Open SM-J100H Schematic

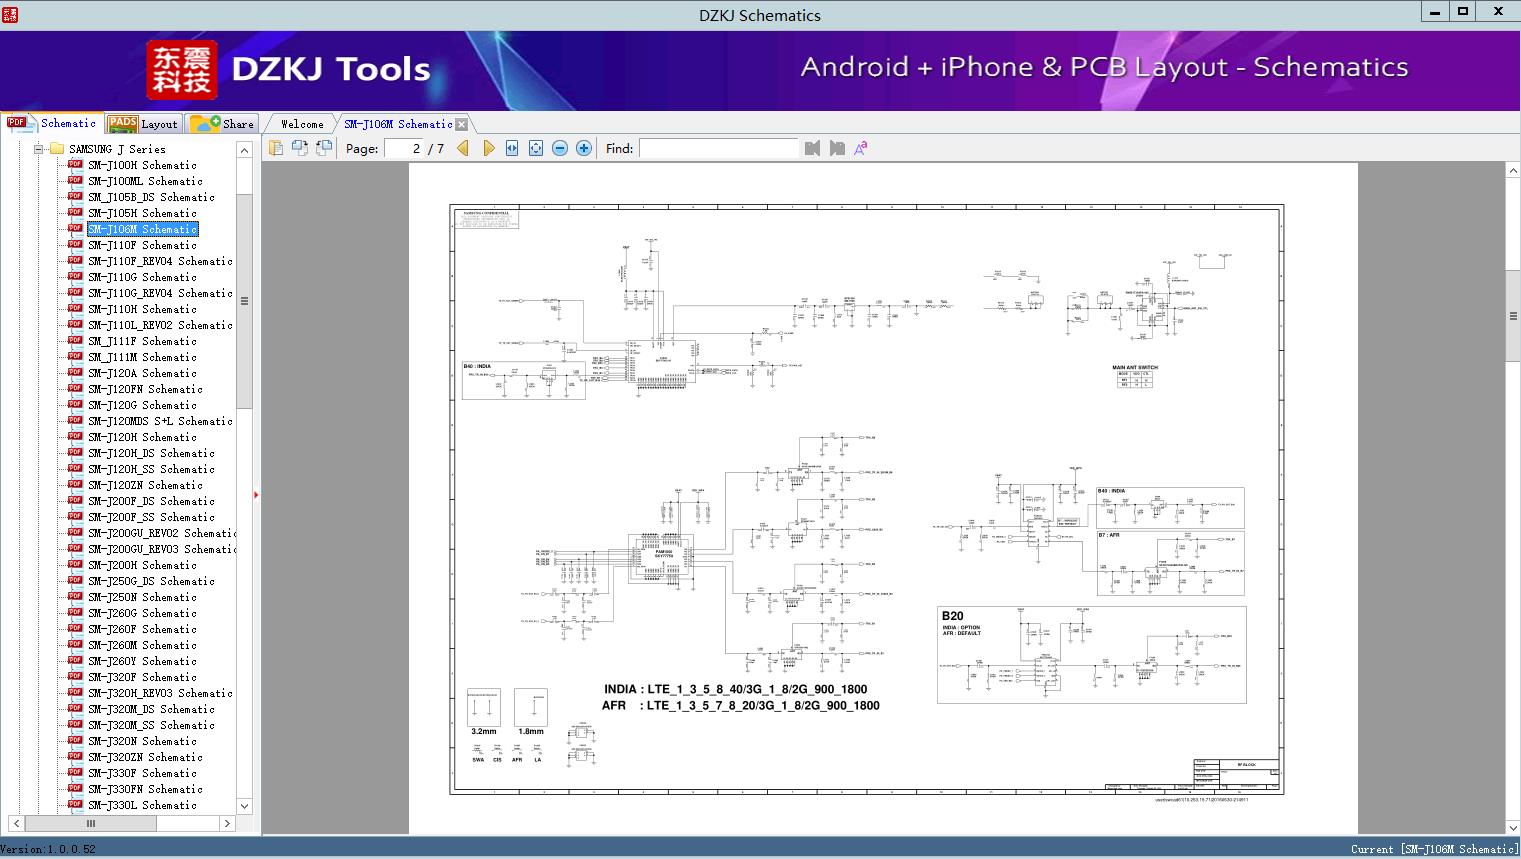tap(142, 165)
